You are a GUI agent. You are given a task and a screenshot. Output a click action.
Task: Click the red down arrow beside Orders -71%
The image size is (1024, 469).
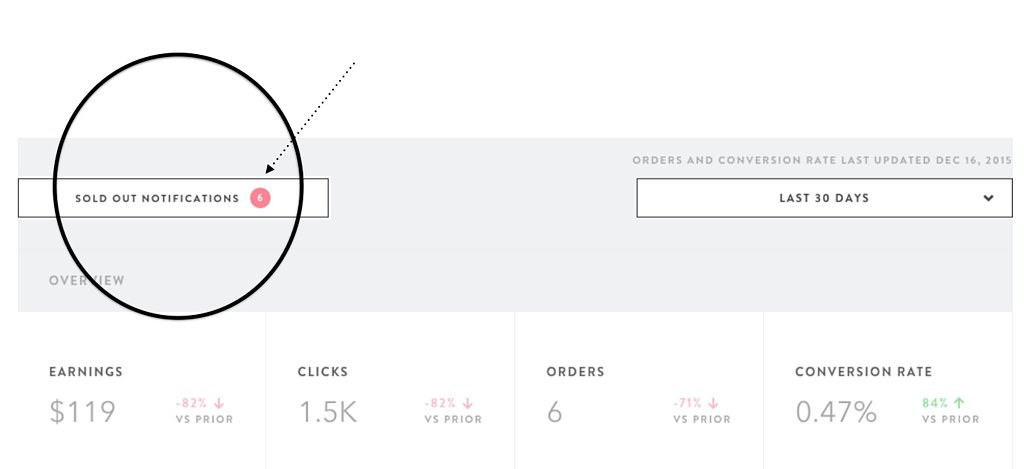point(713,404)
